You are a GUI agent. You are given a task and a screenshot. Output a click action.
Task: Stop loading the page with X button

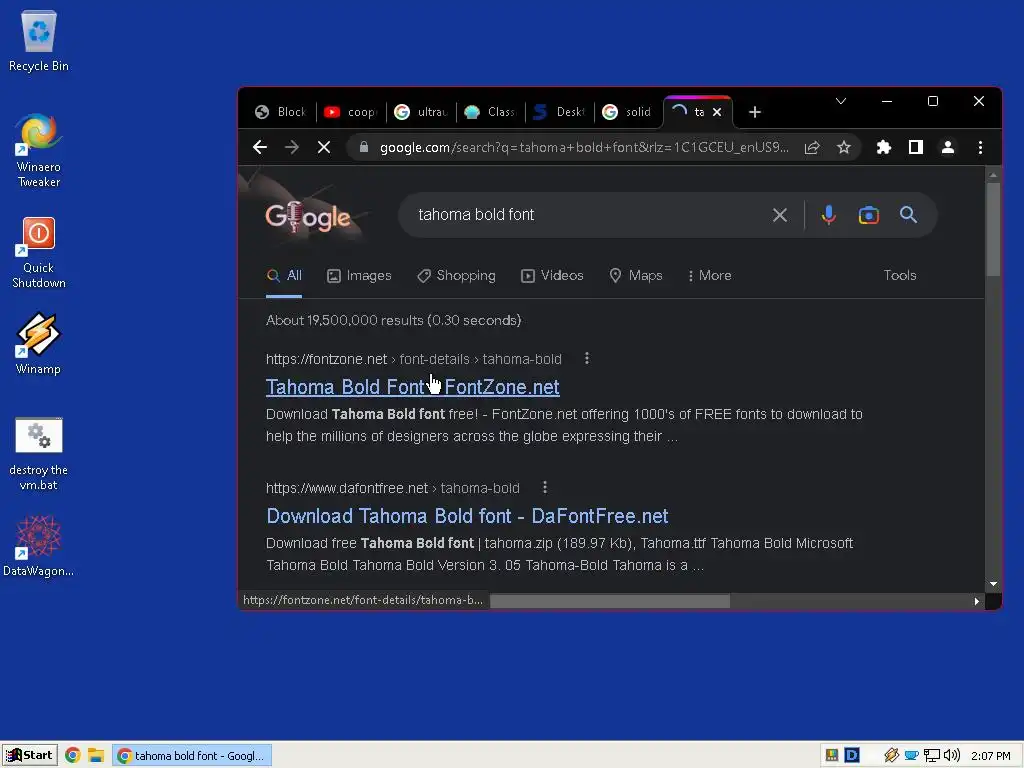[324, 148]
